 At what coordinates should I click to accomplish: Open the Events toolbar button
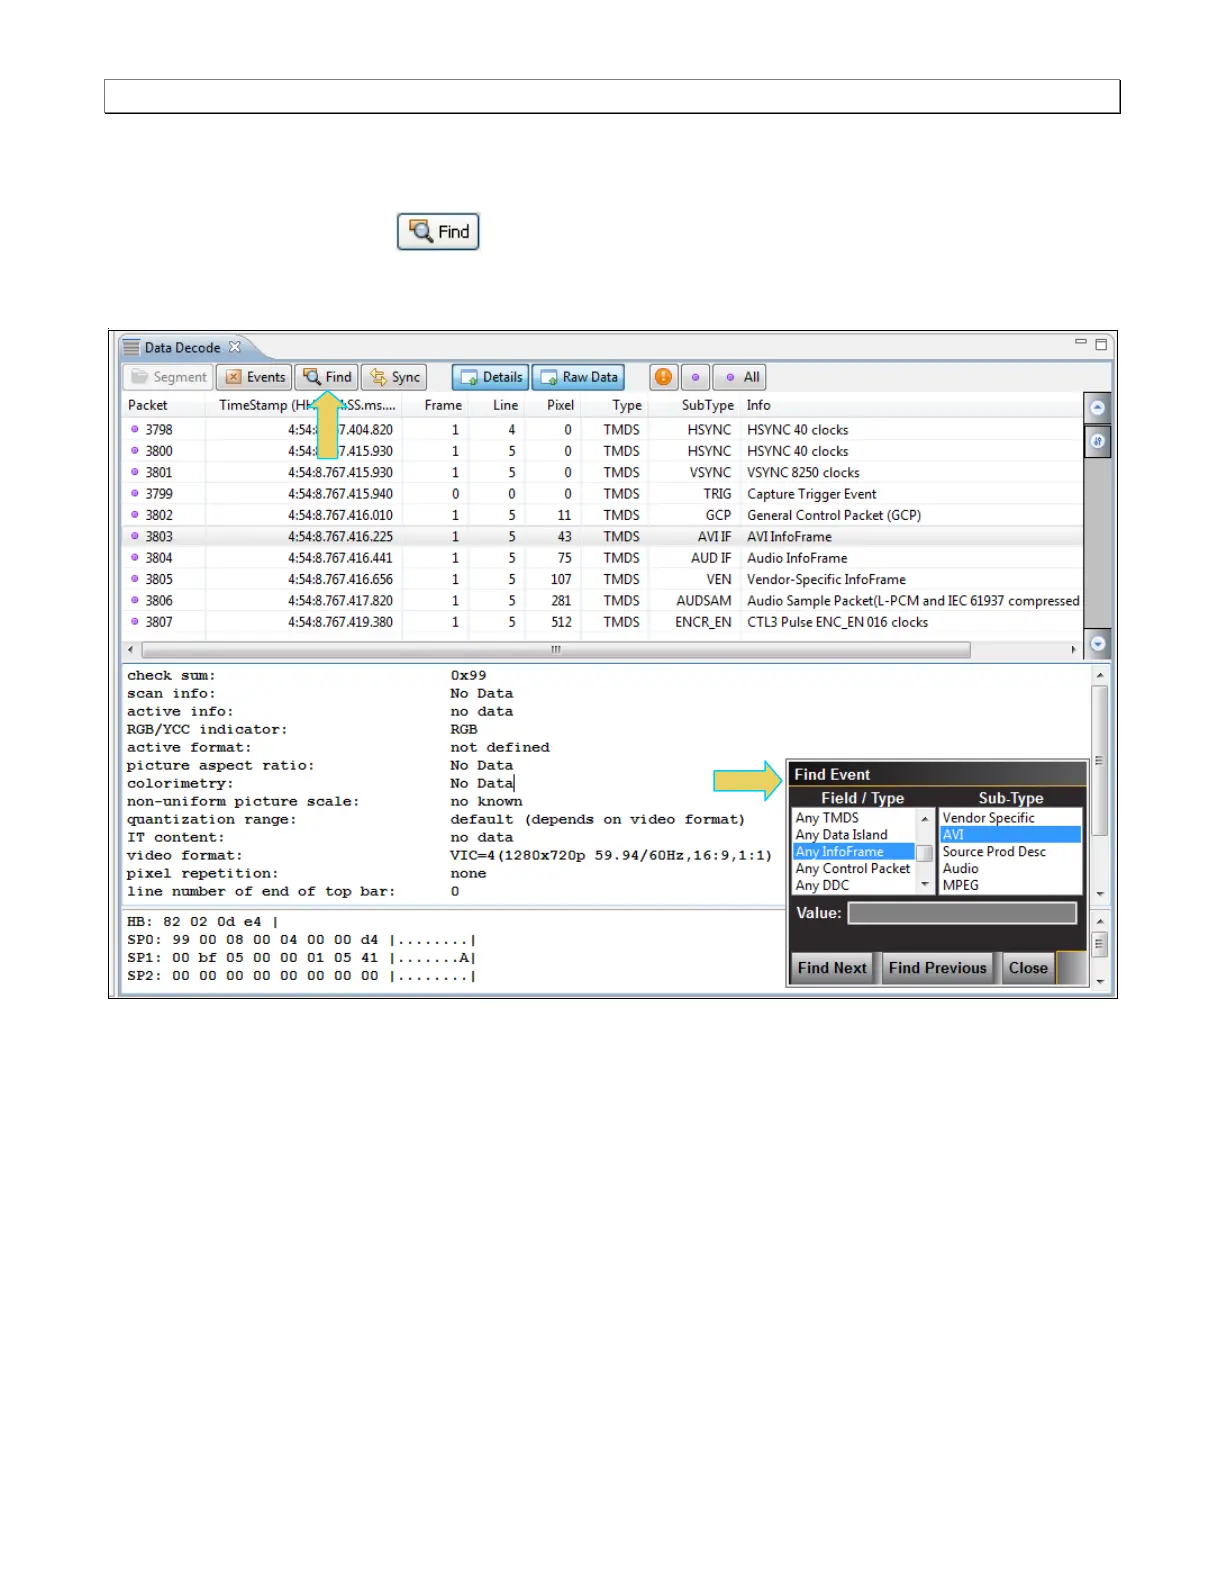coord(254,377)
